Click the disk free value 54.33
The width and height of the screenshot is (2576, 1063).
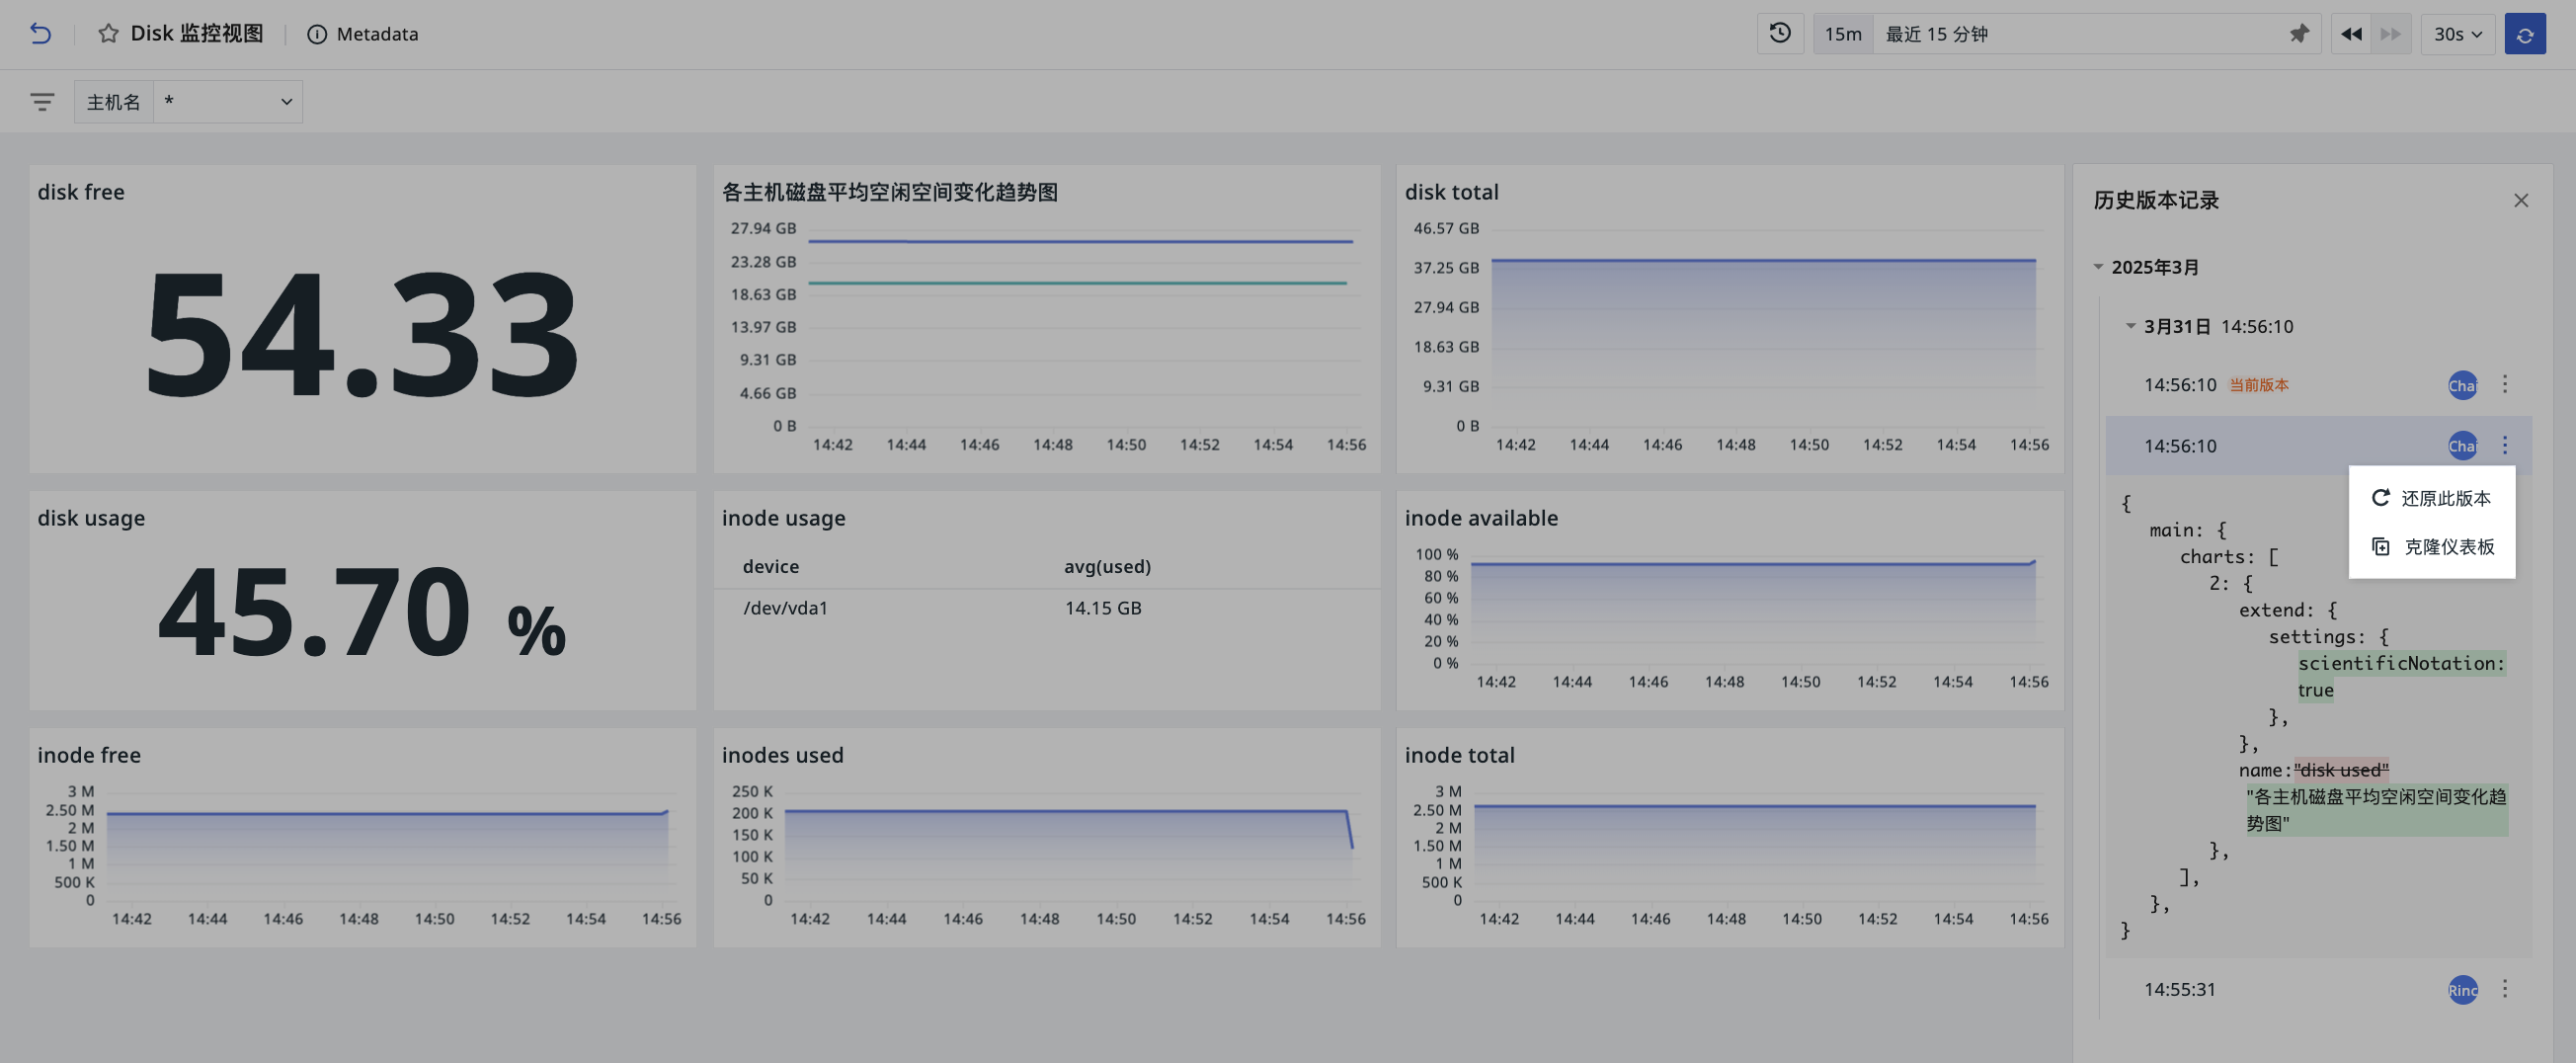coord(362,333)
